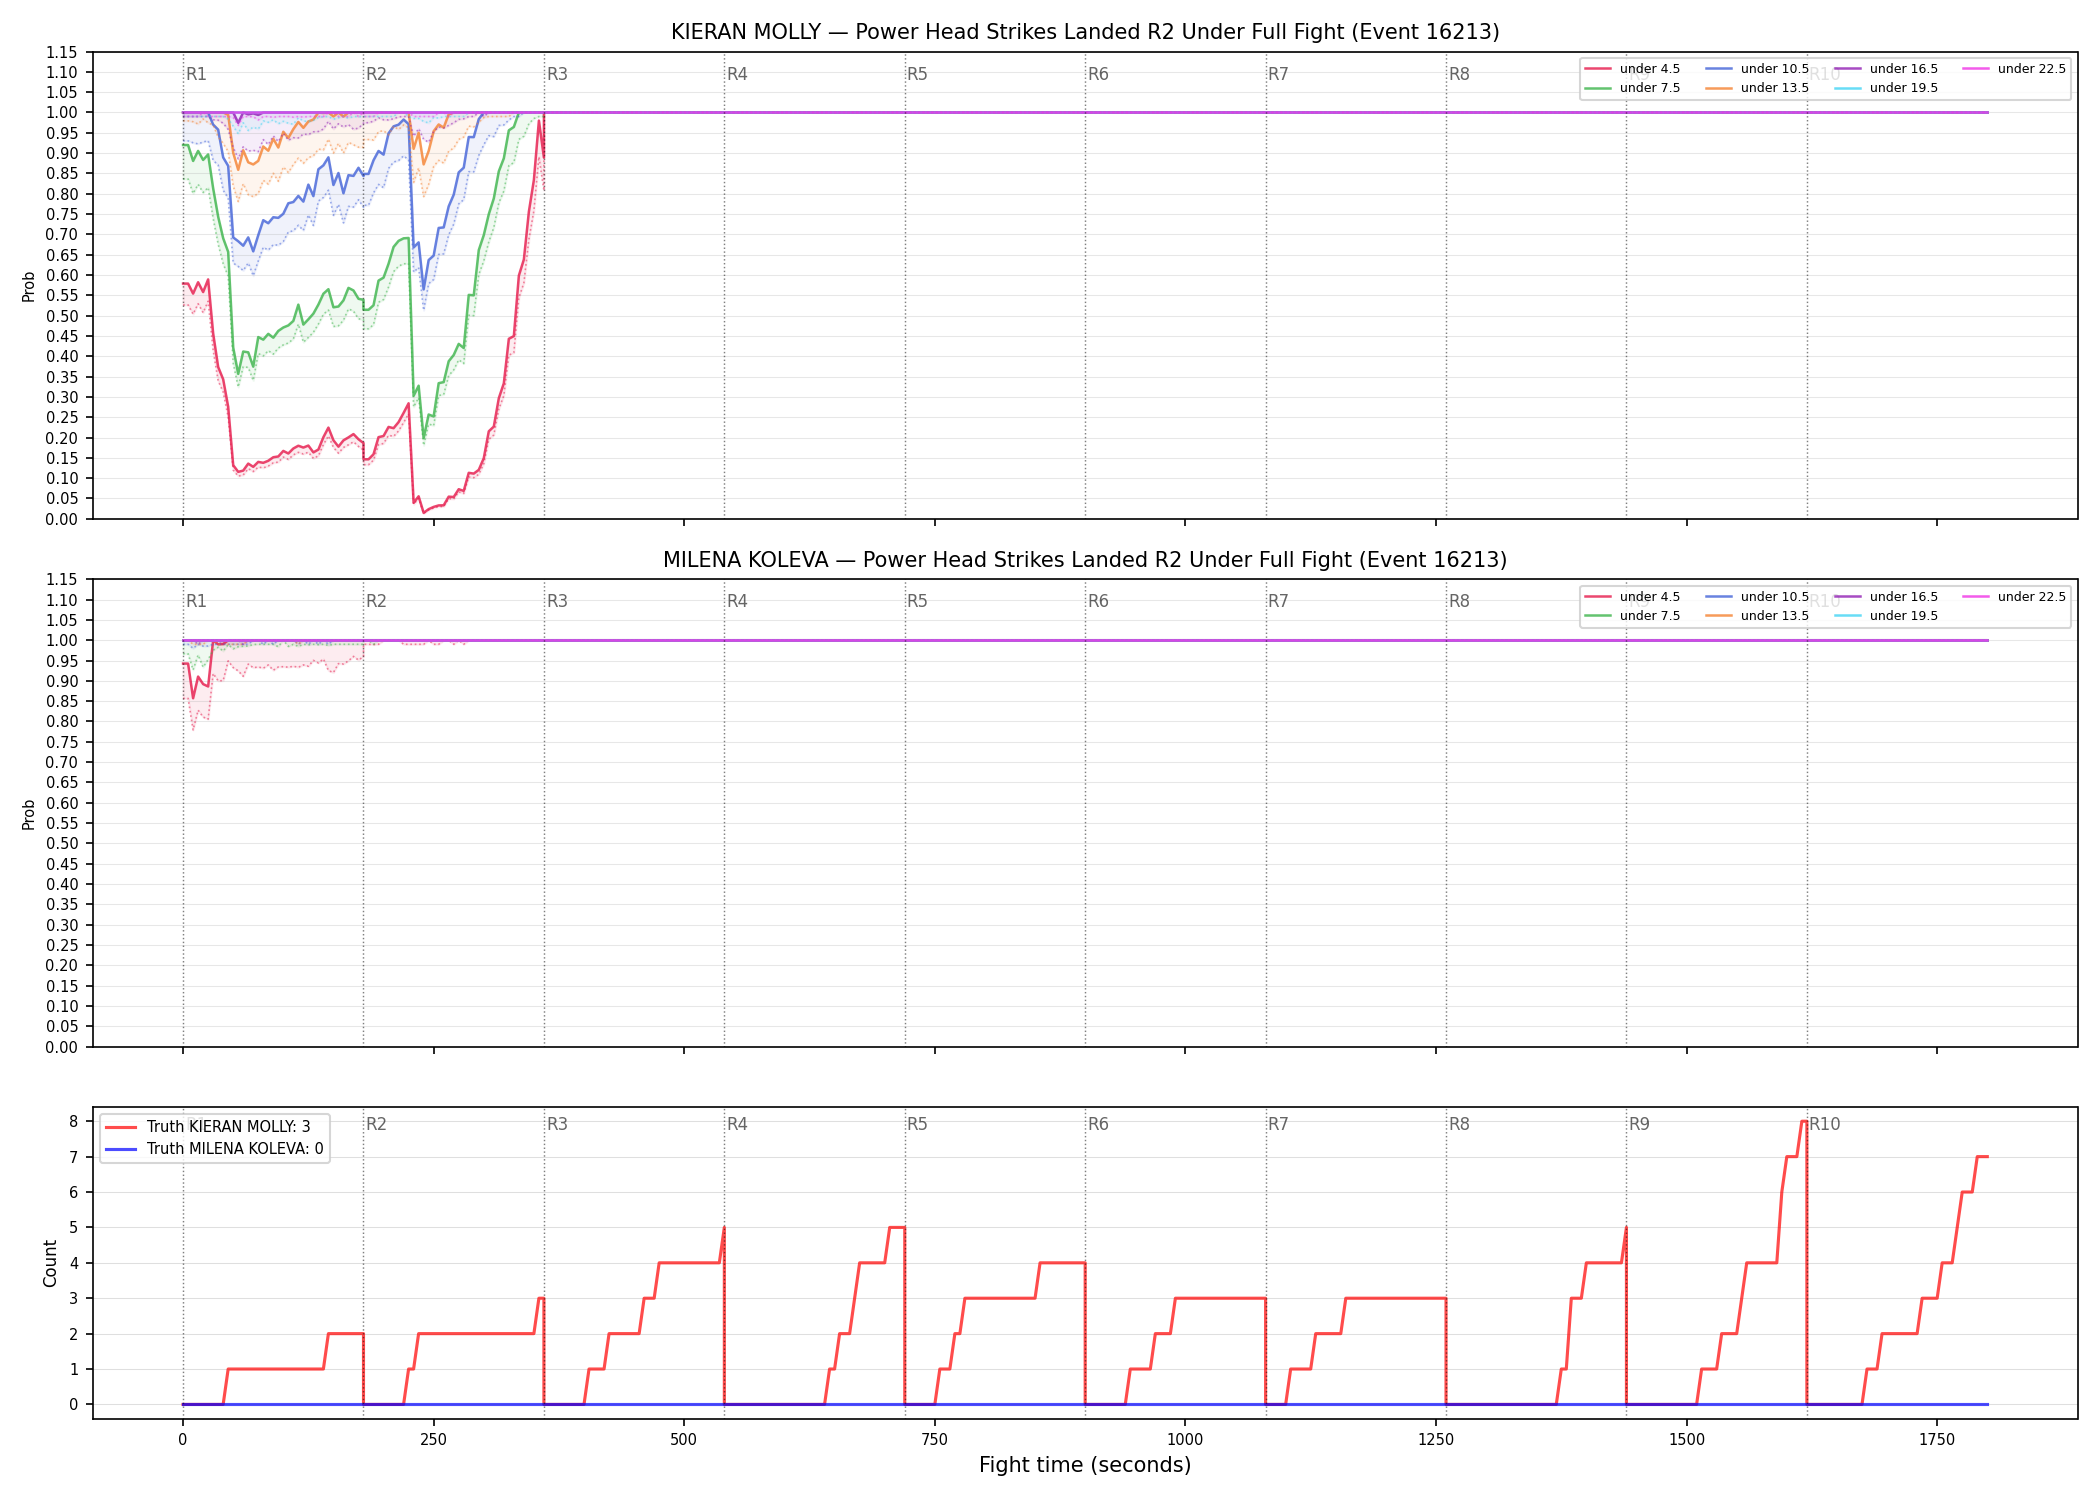Screen dimensions: 2100x1500
Task: Click the R7 label in Milena Koleva chart
Action: pyautogui.click(x=1278, y=601)
